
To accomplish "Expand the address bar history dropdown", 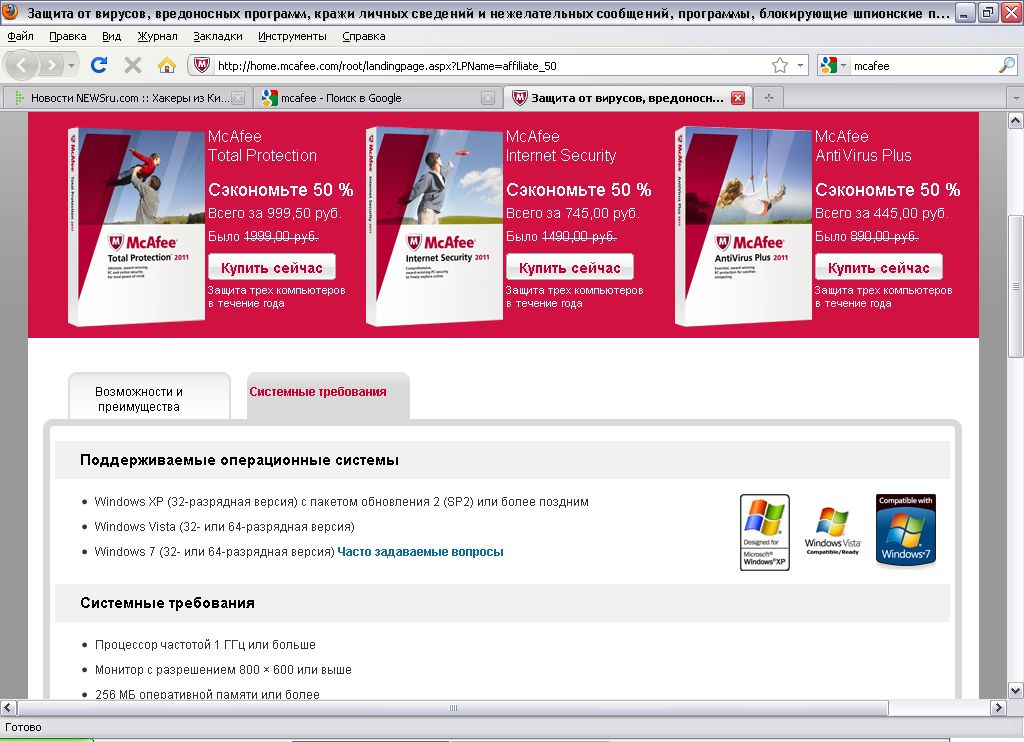I will coord(800,65).
